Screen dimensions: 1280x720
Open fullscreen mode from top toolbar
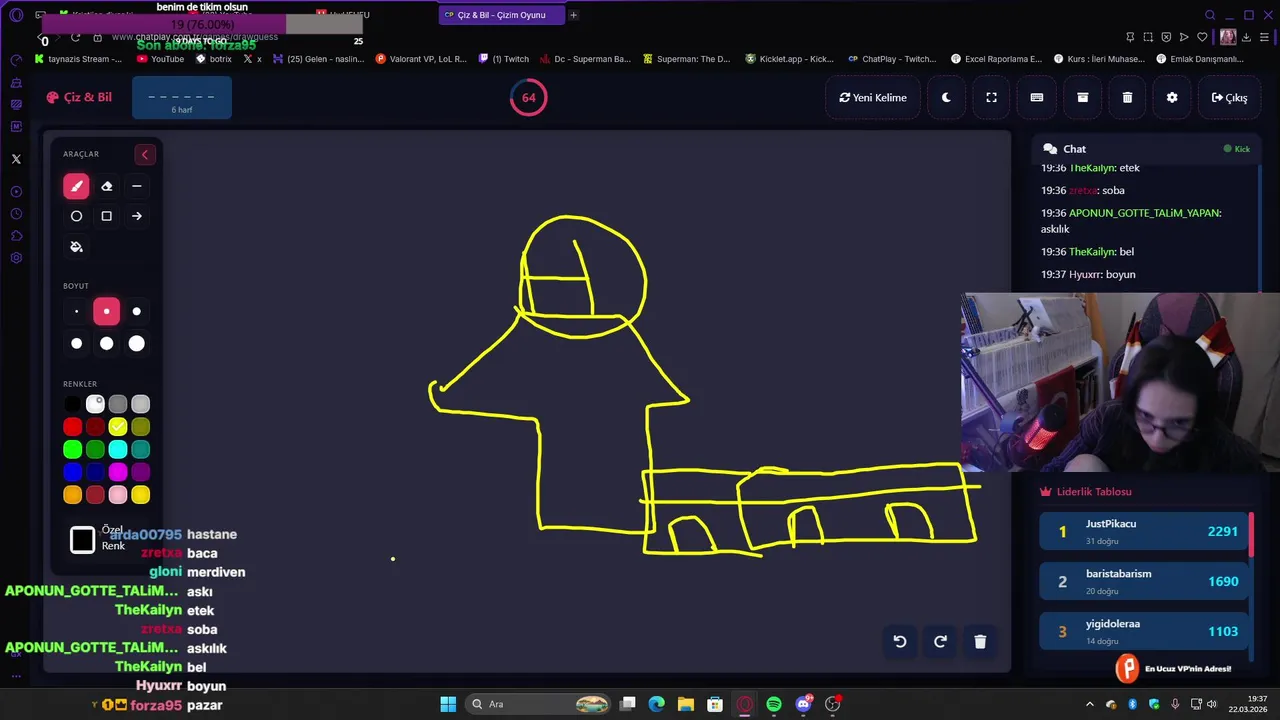991,98
